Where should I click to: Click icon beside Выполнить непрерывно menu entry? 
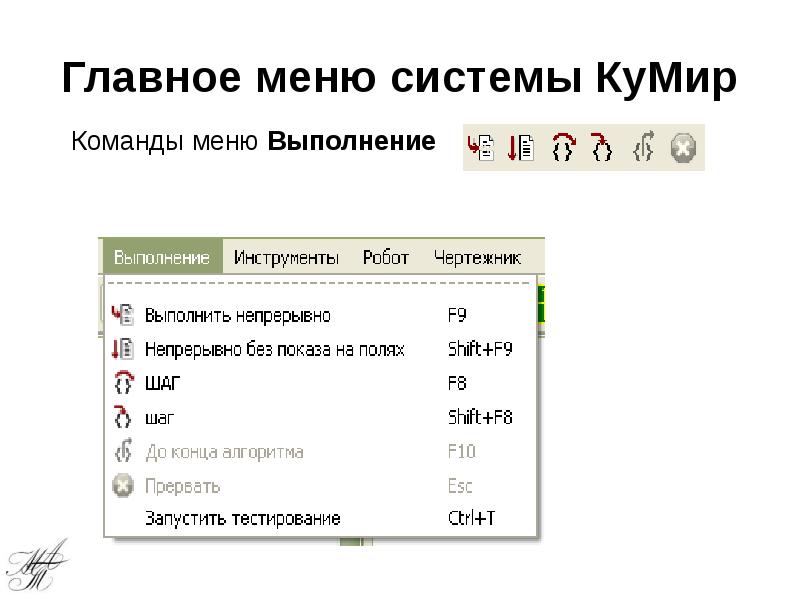(123, 315)
